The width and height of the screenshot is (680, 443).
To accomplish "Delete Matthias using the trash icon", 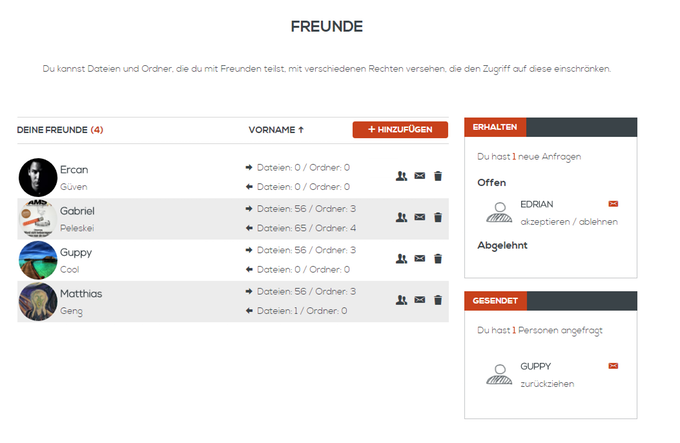I will point(437,300).
